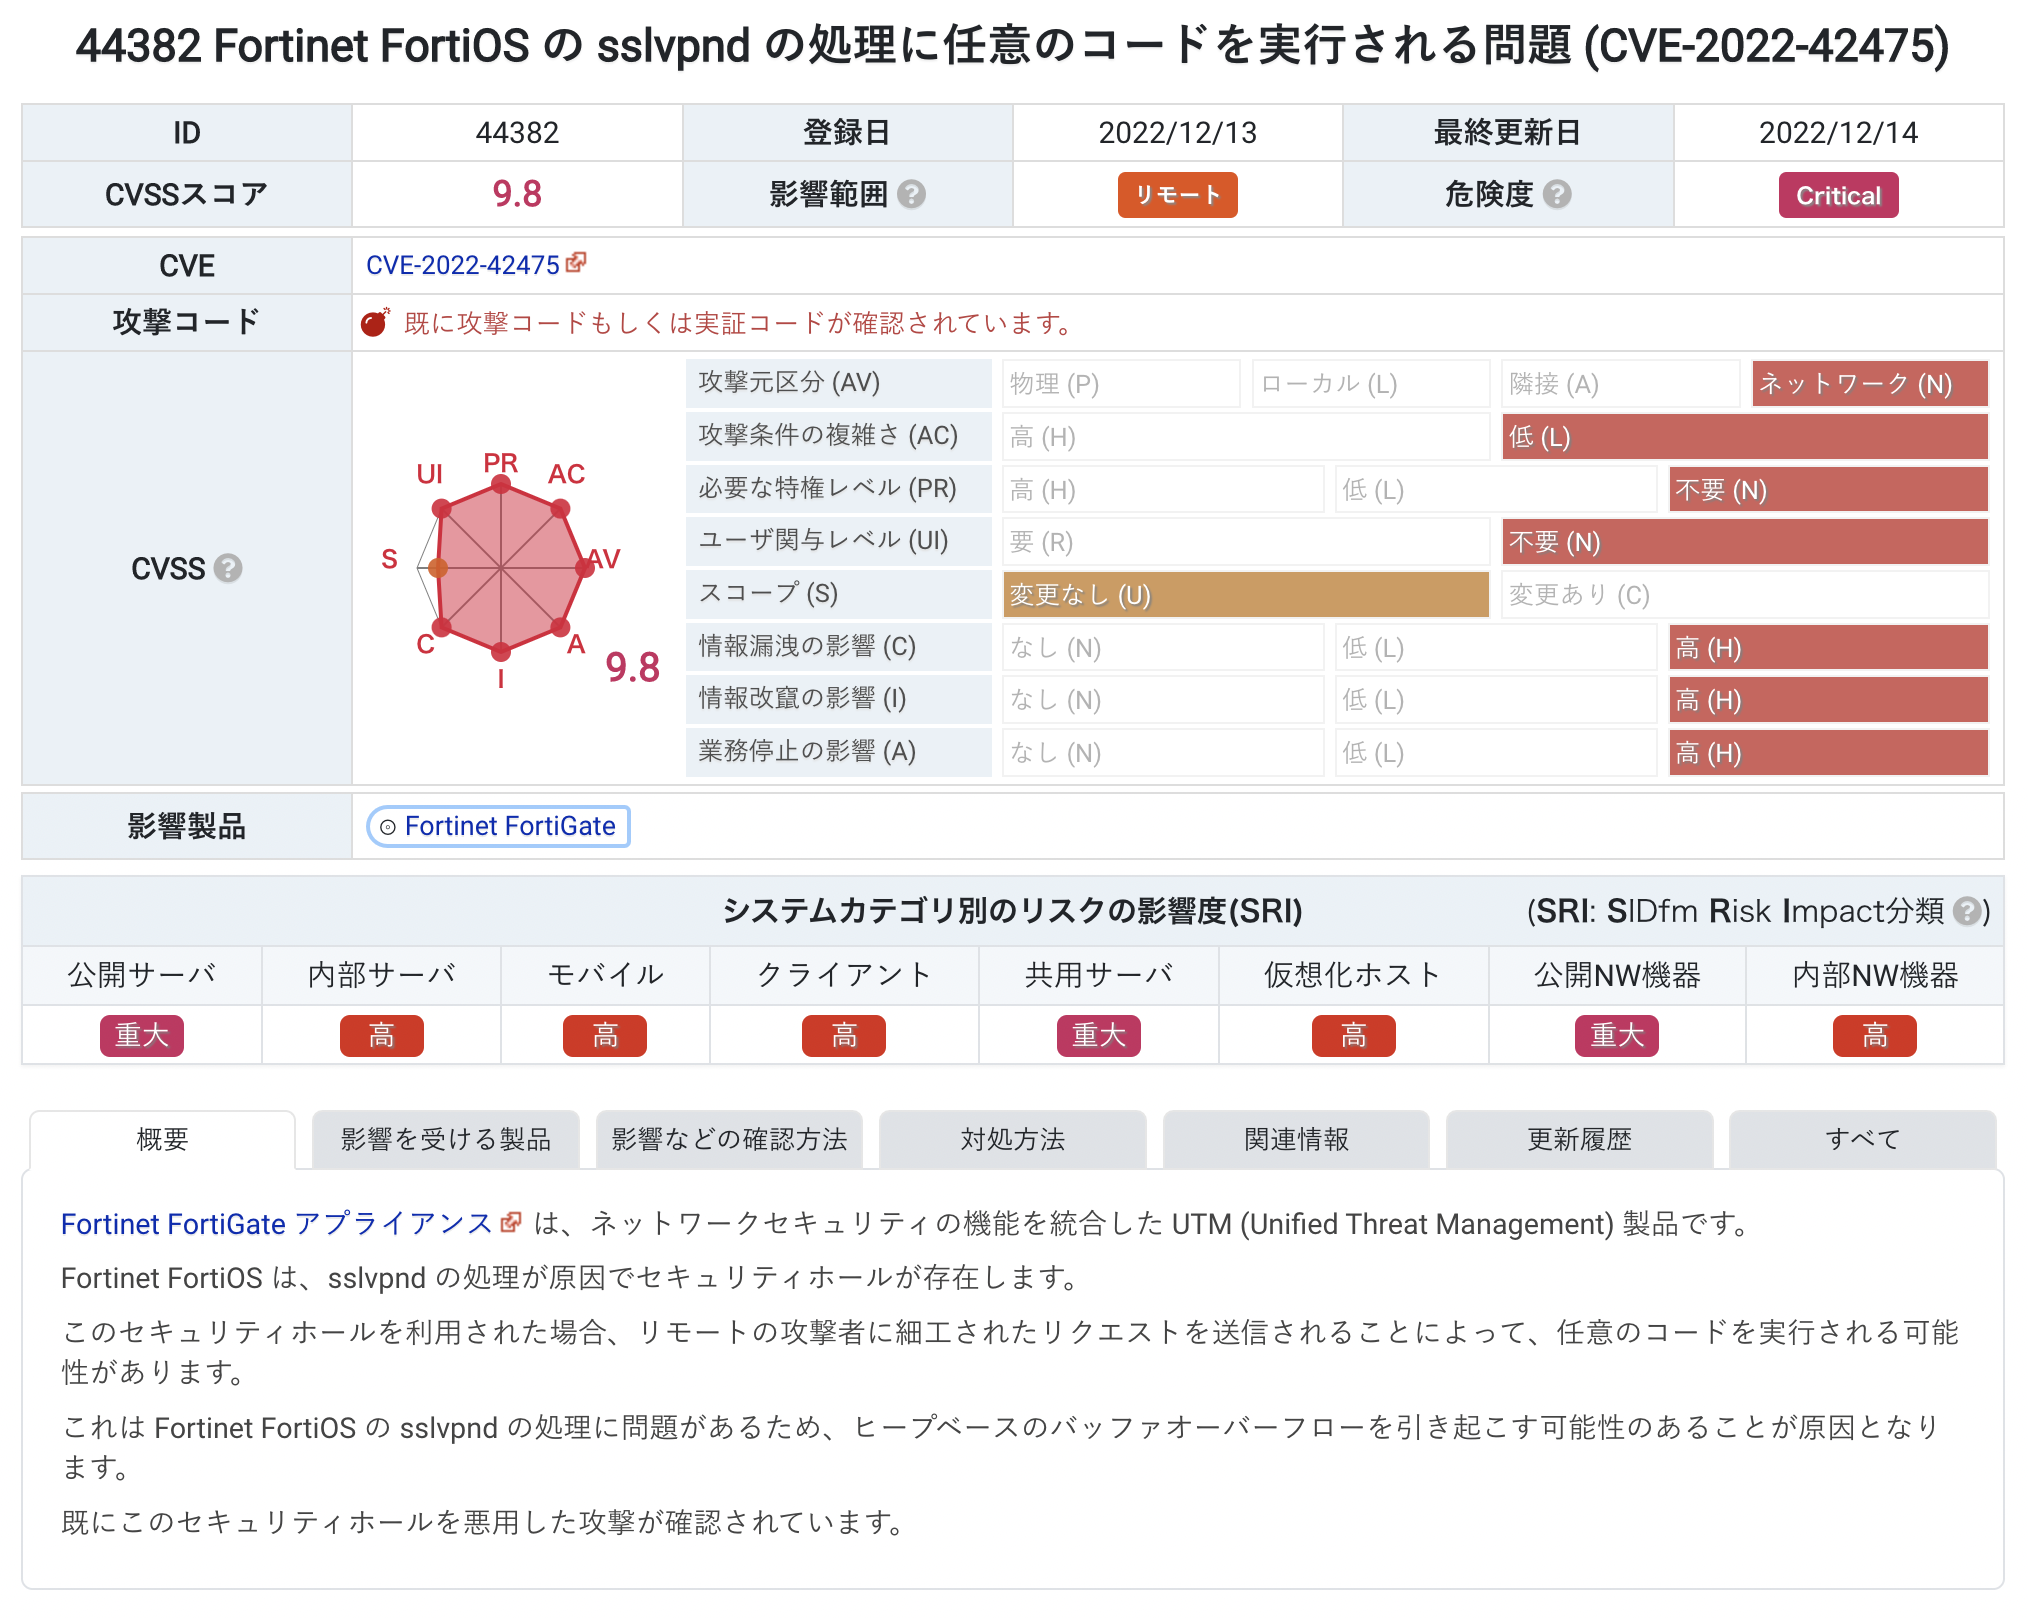Click the Critical severity badge
The image size is (2028, 1618).
pos(1838,195)
